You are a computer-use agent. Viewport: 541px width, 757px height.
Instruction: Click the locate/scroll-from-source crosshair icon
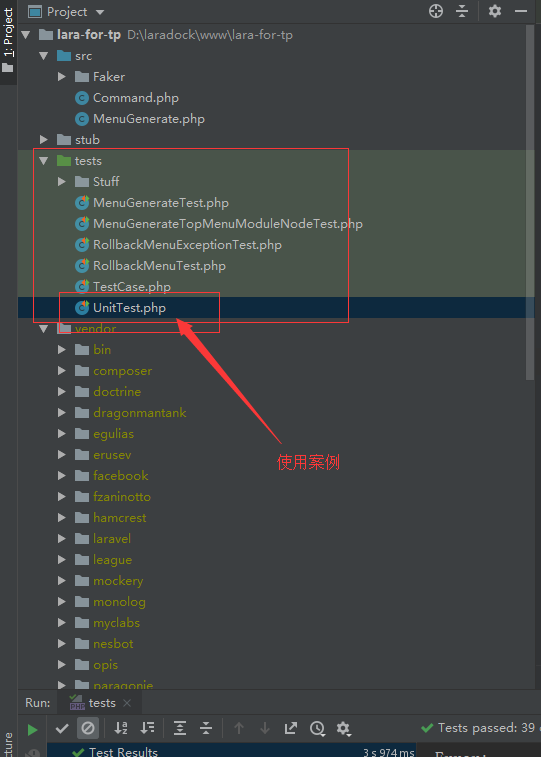point(436,11)
